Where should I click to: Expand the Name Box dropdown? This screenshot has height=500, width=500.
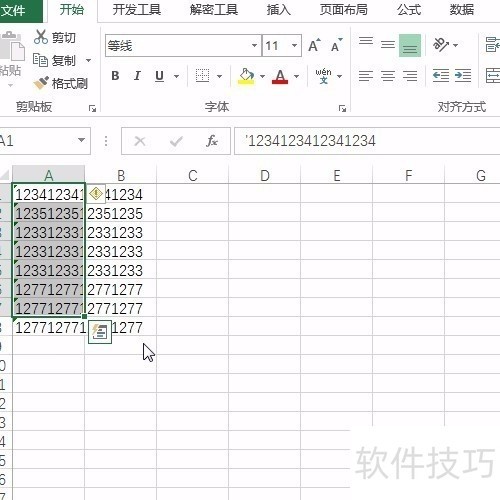pos(81,140)
